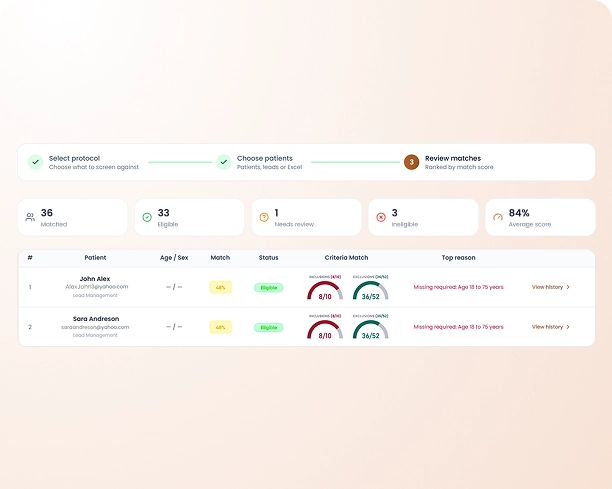The width and height of the screenshot is (612, 489).
Task: Click the patient name John Alex
Action: [95, 279]
